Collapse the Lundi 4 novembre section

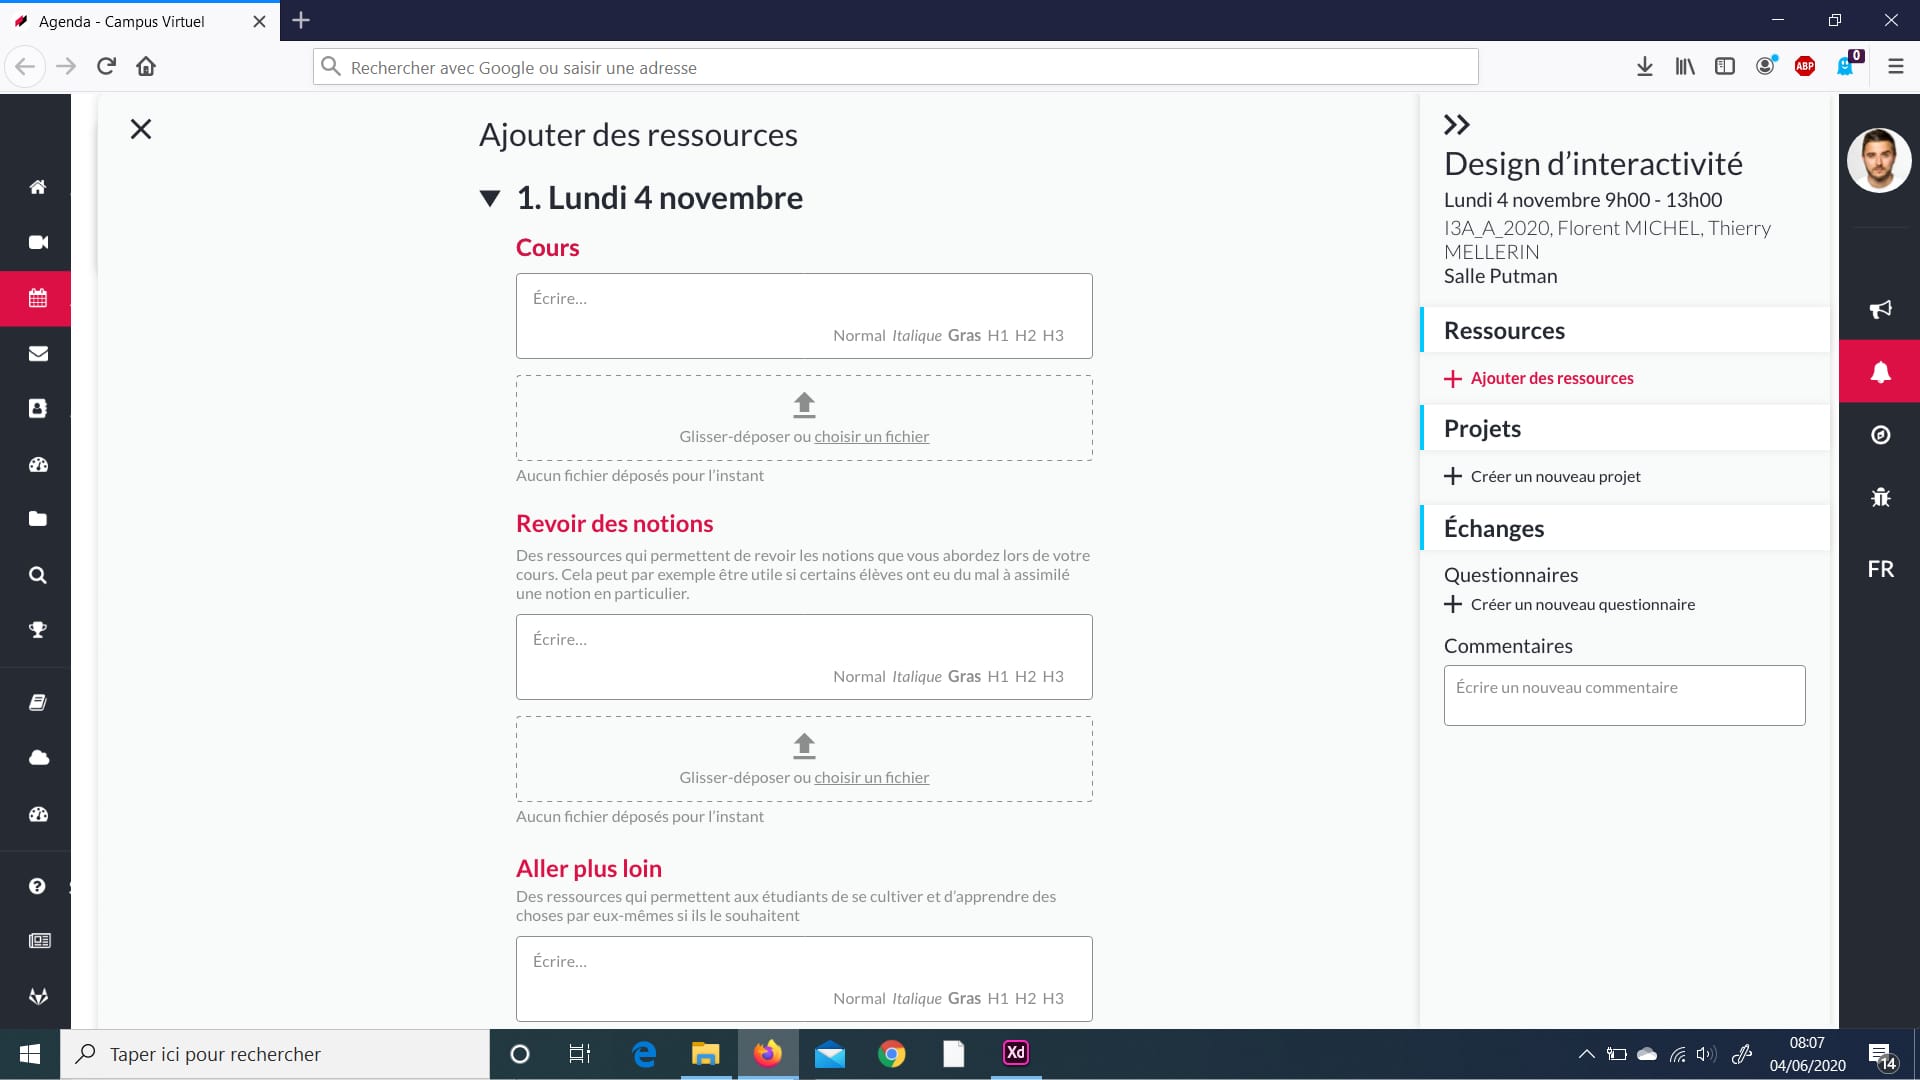coord(490,198)
